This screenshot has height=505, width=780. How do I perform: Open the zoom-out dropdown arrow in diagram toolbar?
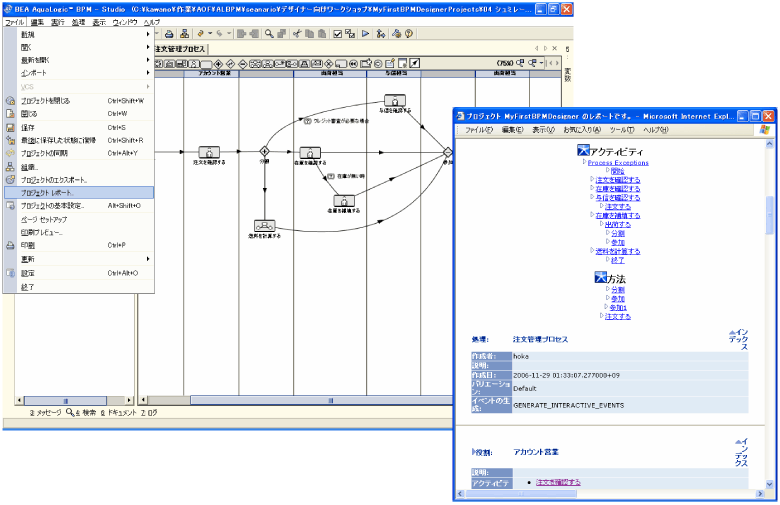pos(541,63)
